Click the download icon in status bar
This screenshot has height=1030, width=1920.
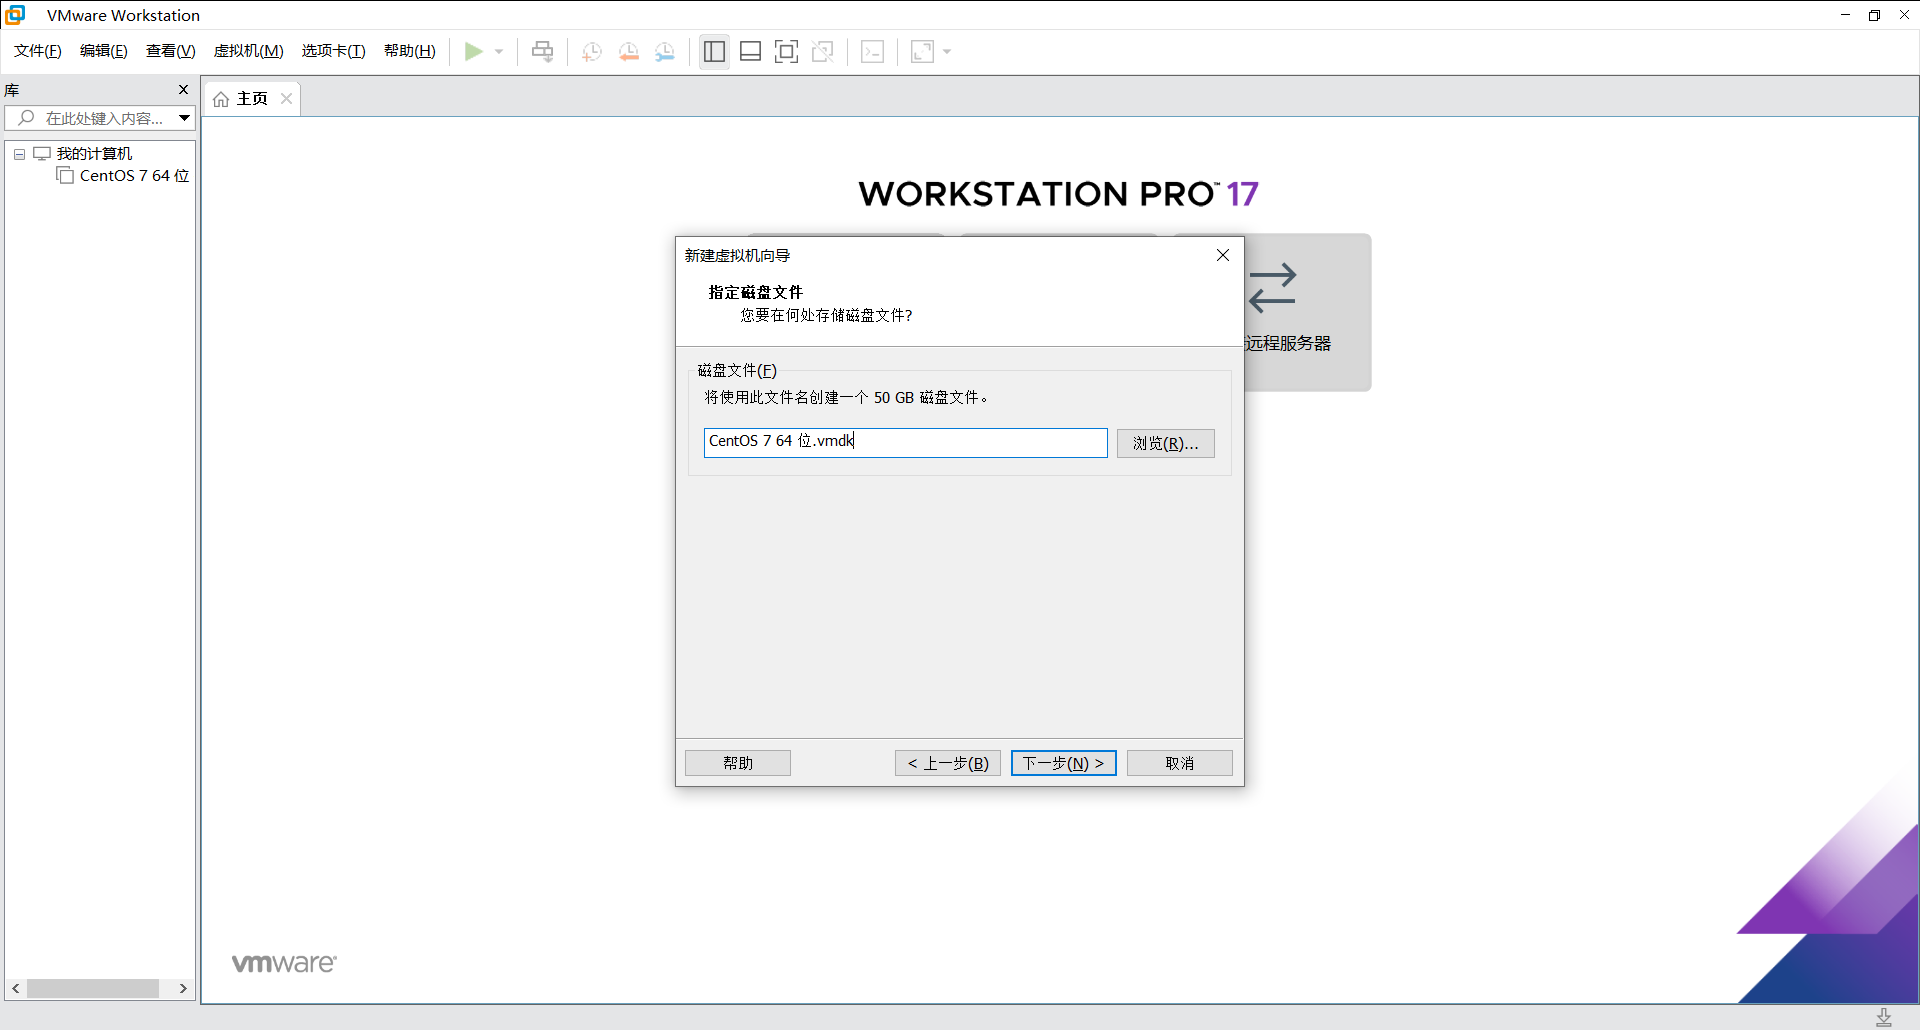pos(1884,1017)
